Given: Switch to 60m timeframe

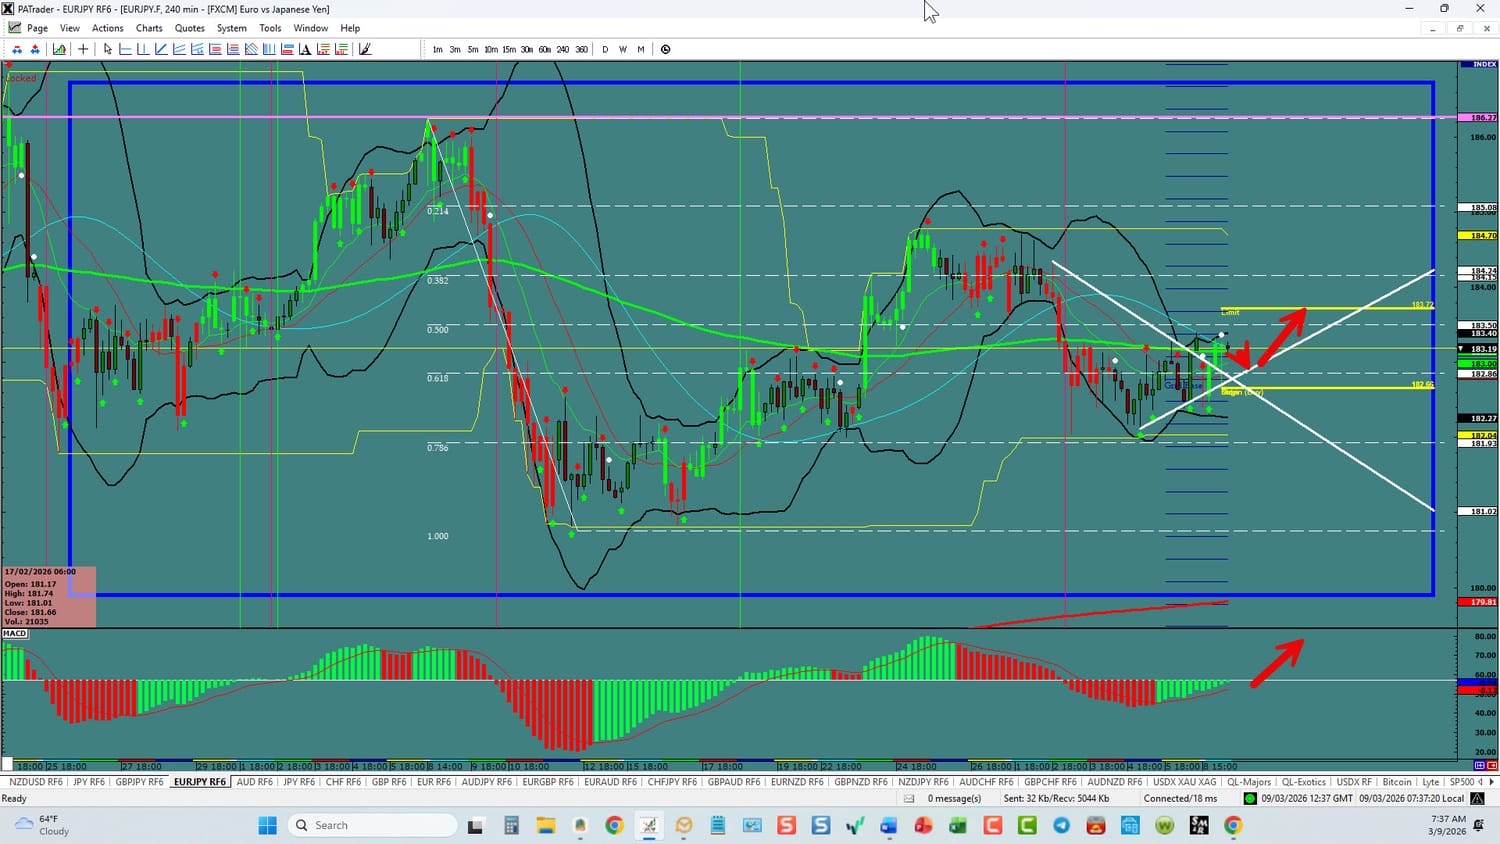Looking at the screenshot, I should 545,49.
